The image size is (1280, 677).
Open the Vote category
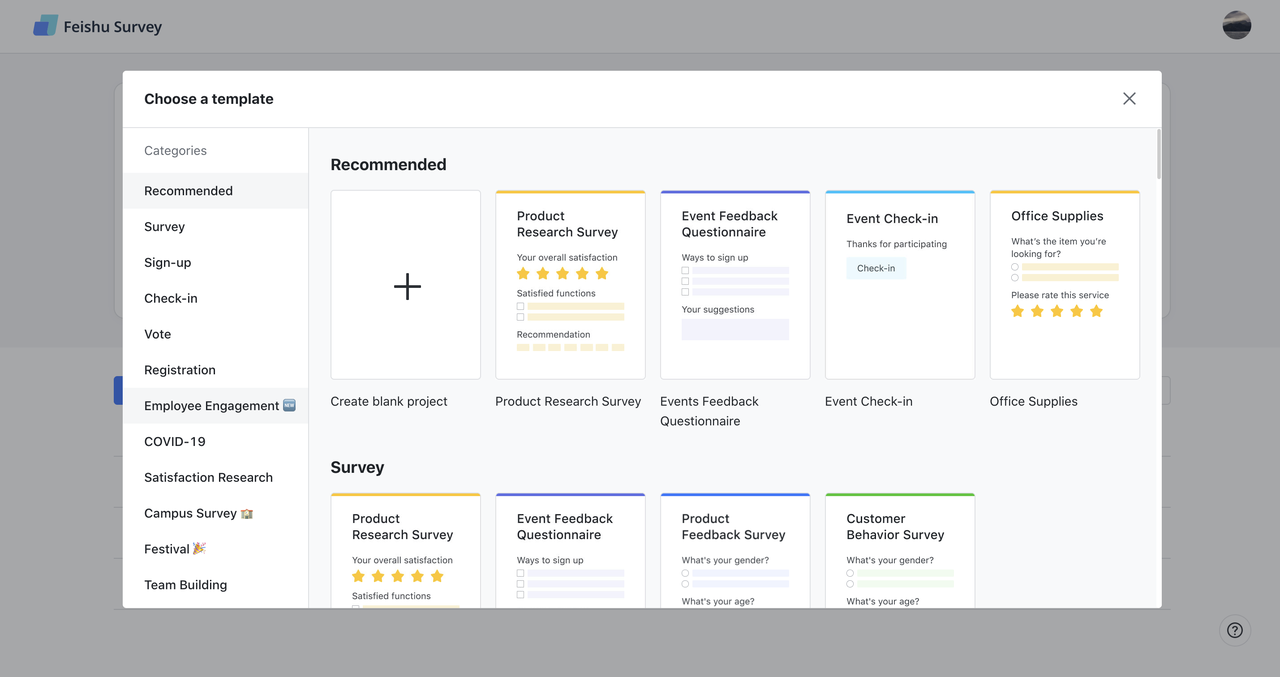point(216,334)
